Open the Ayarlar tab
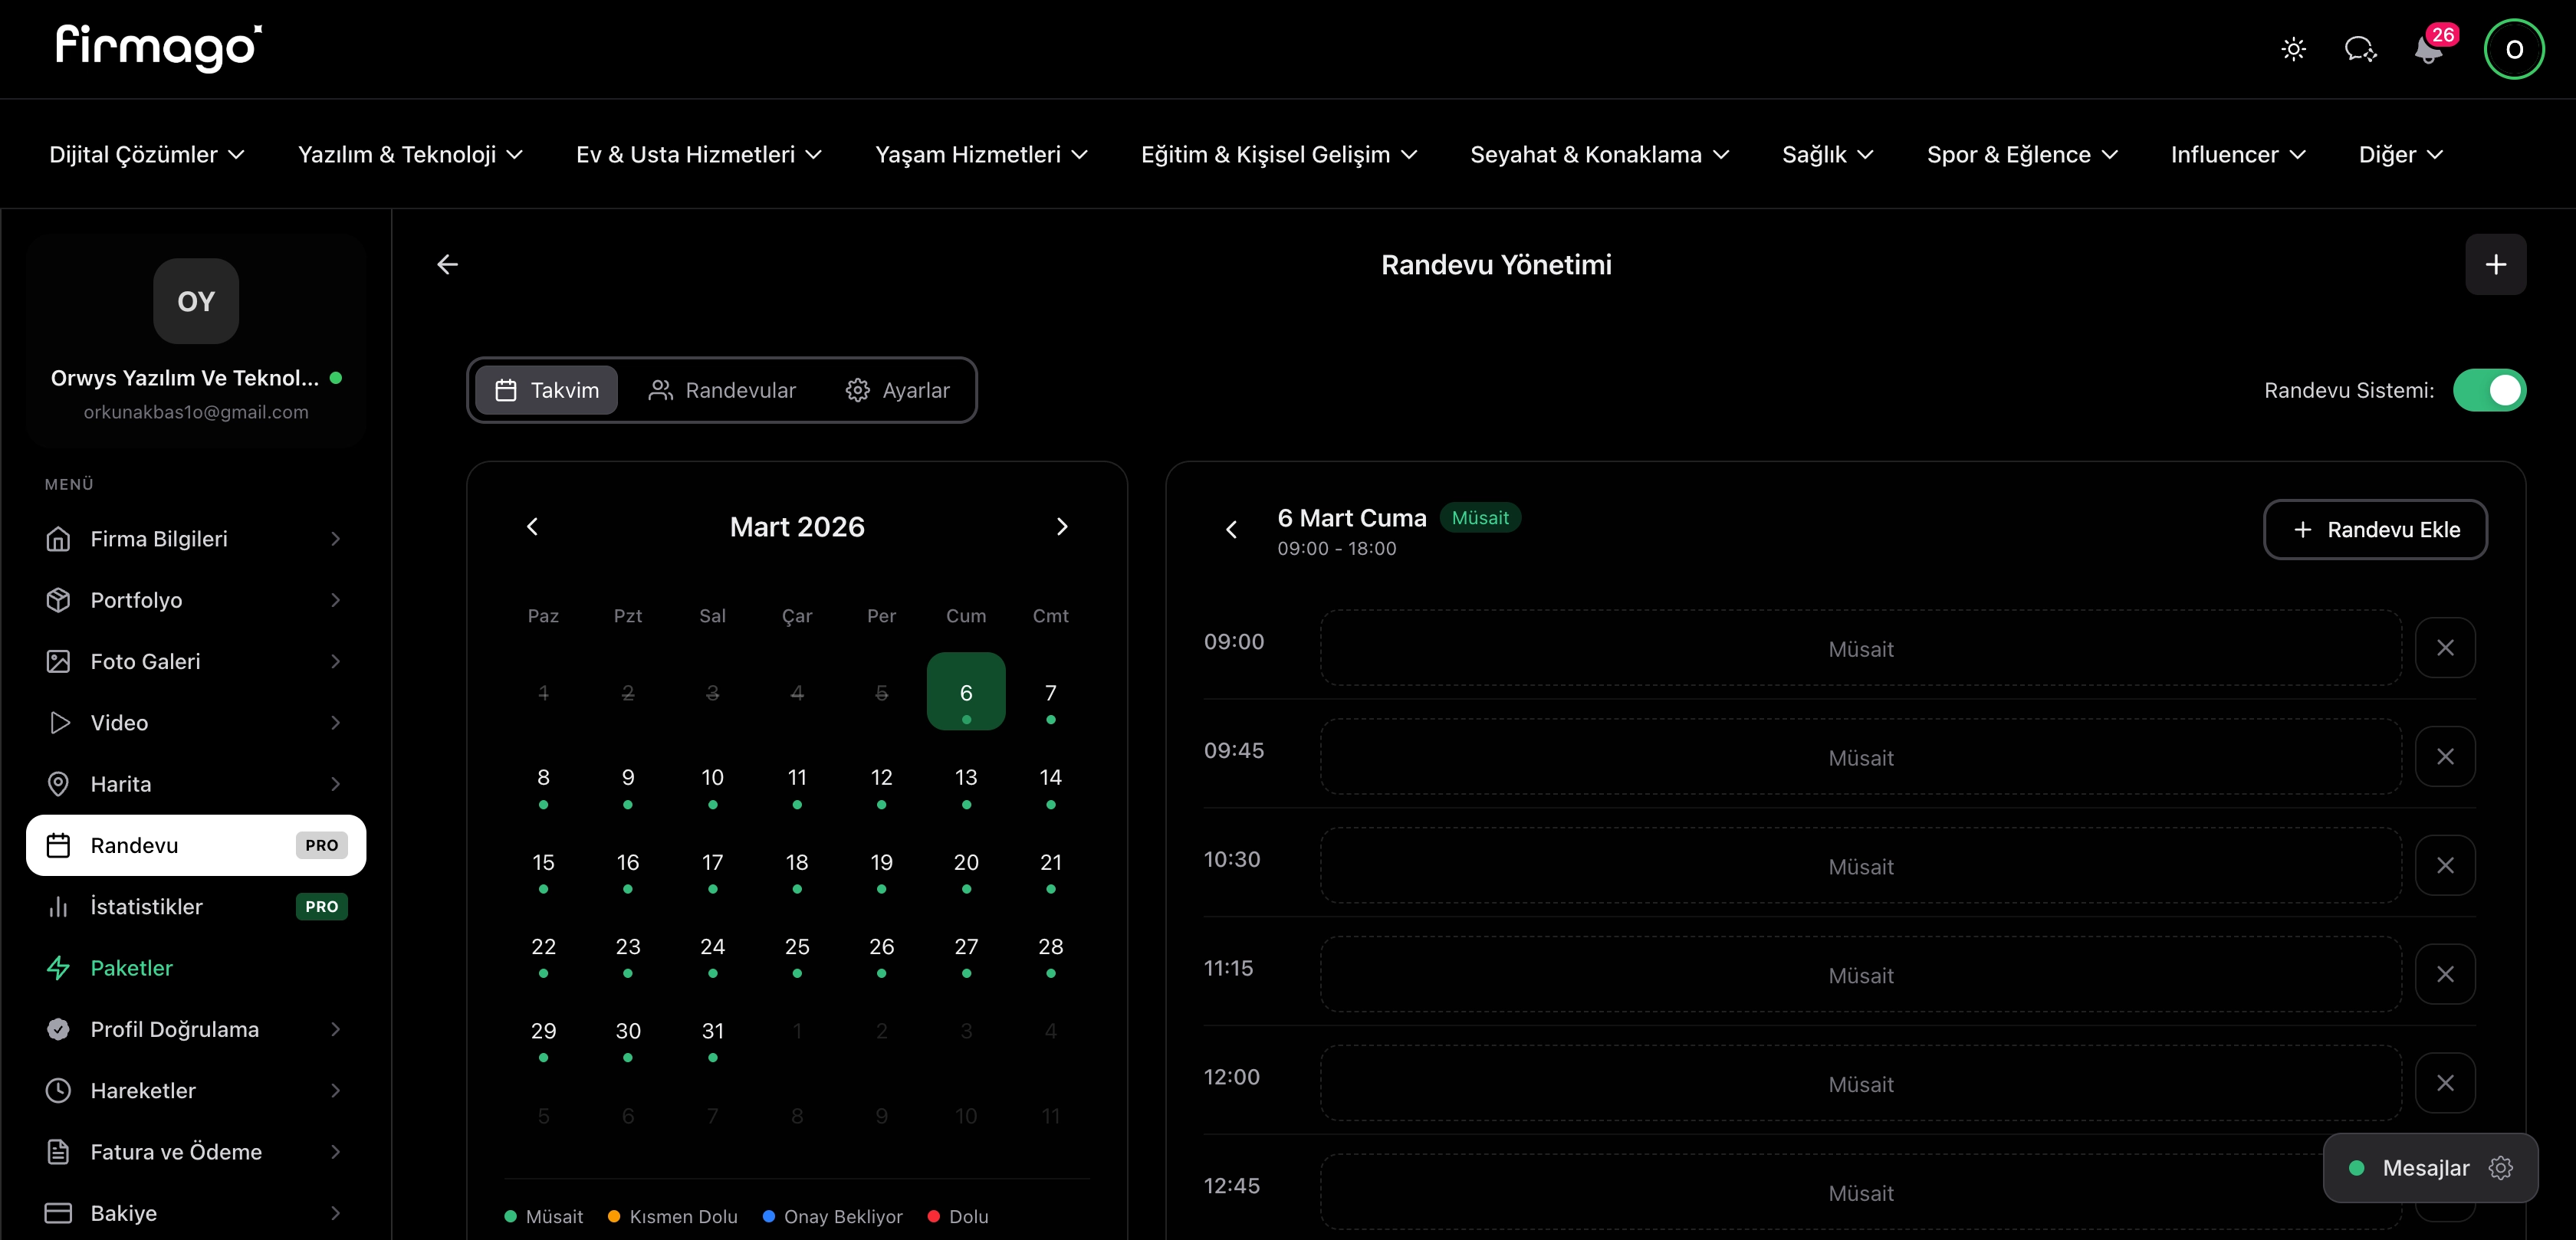The height and width of the screenshot is (1240, 2576). pos(897,390)
